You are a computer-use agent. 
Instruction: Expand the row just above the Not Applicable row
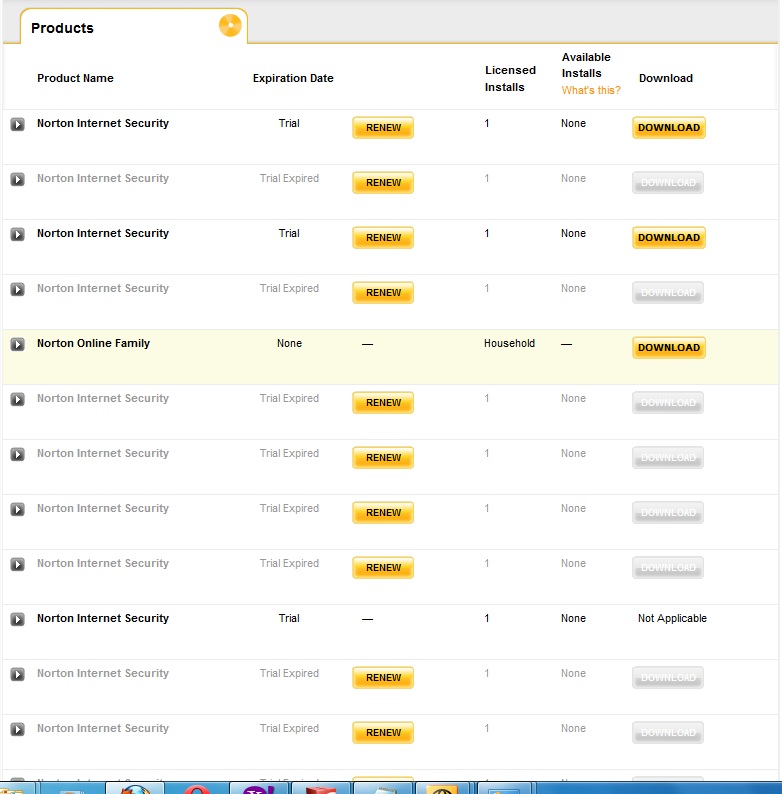(18, 564)
